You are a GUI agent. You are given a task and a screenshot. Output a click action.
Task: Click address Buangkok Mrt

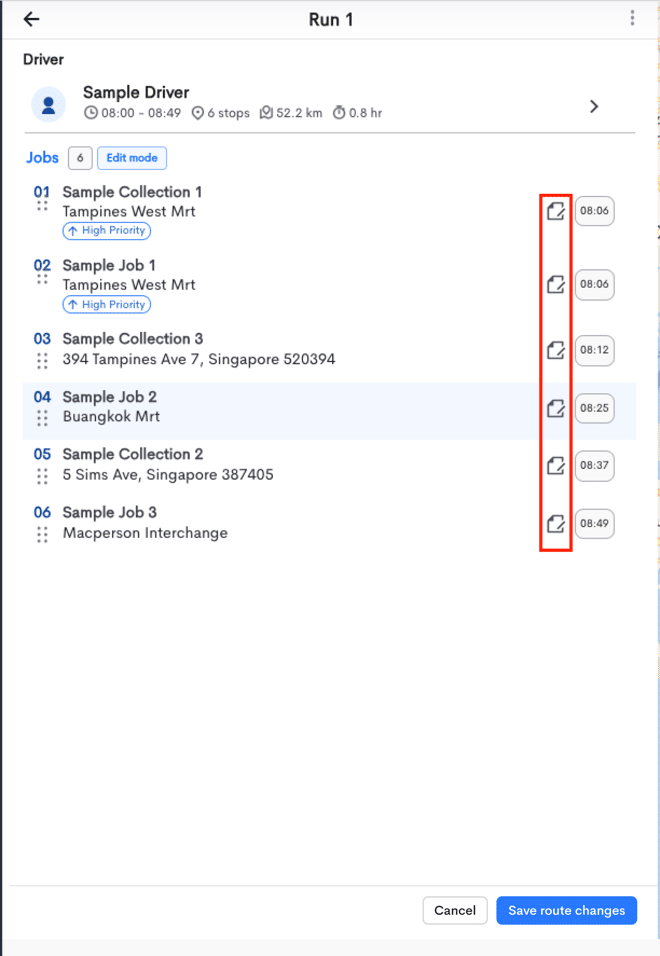click(112, 416)
